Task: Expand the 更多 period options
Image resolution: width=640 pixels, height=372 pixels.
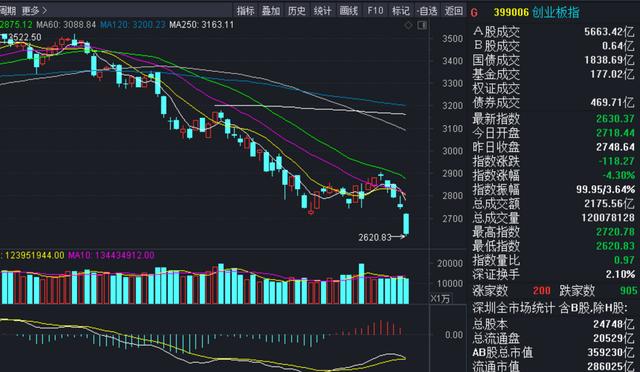Action: (x=34, y=11)
